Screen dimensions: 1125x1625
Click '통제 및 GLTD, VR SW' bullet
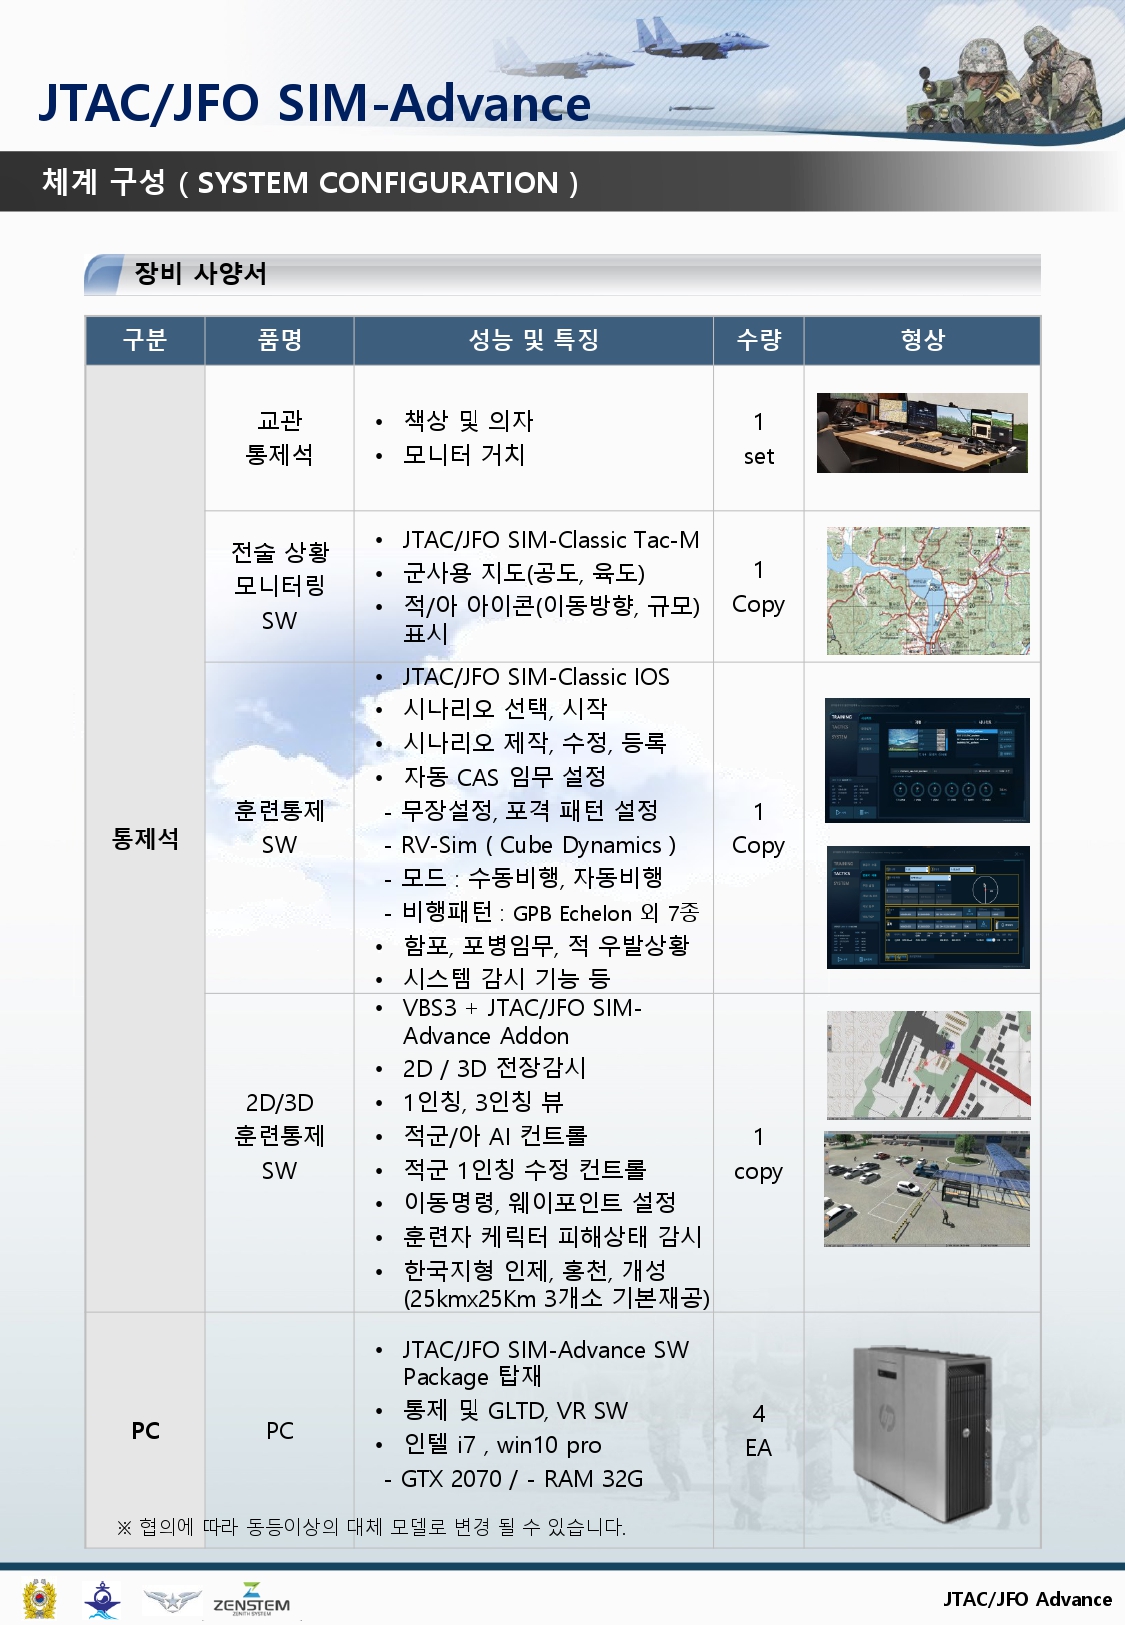(x=515, y=1411)
